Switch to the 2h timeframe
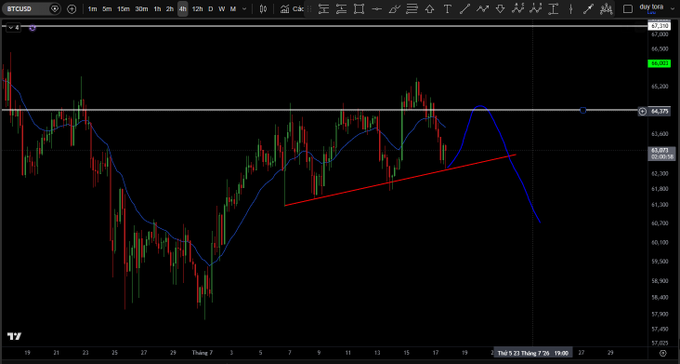680x364 pixels. pyautogui.click(x=170, y=9)
